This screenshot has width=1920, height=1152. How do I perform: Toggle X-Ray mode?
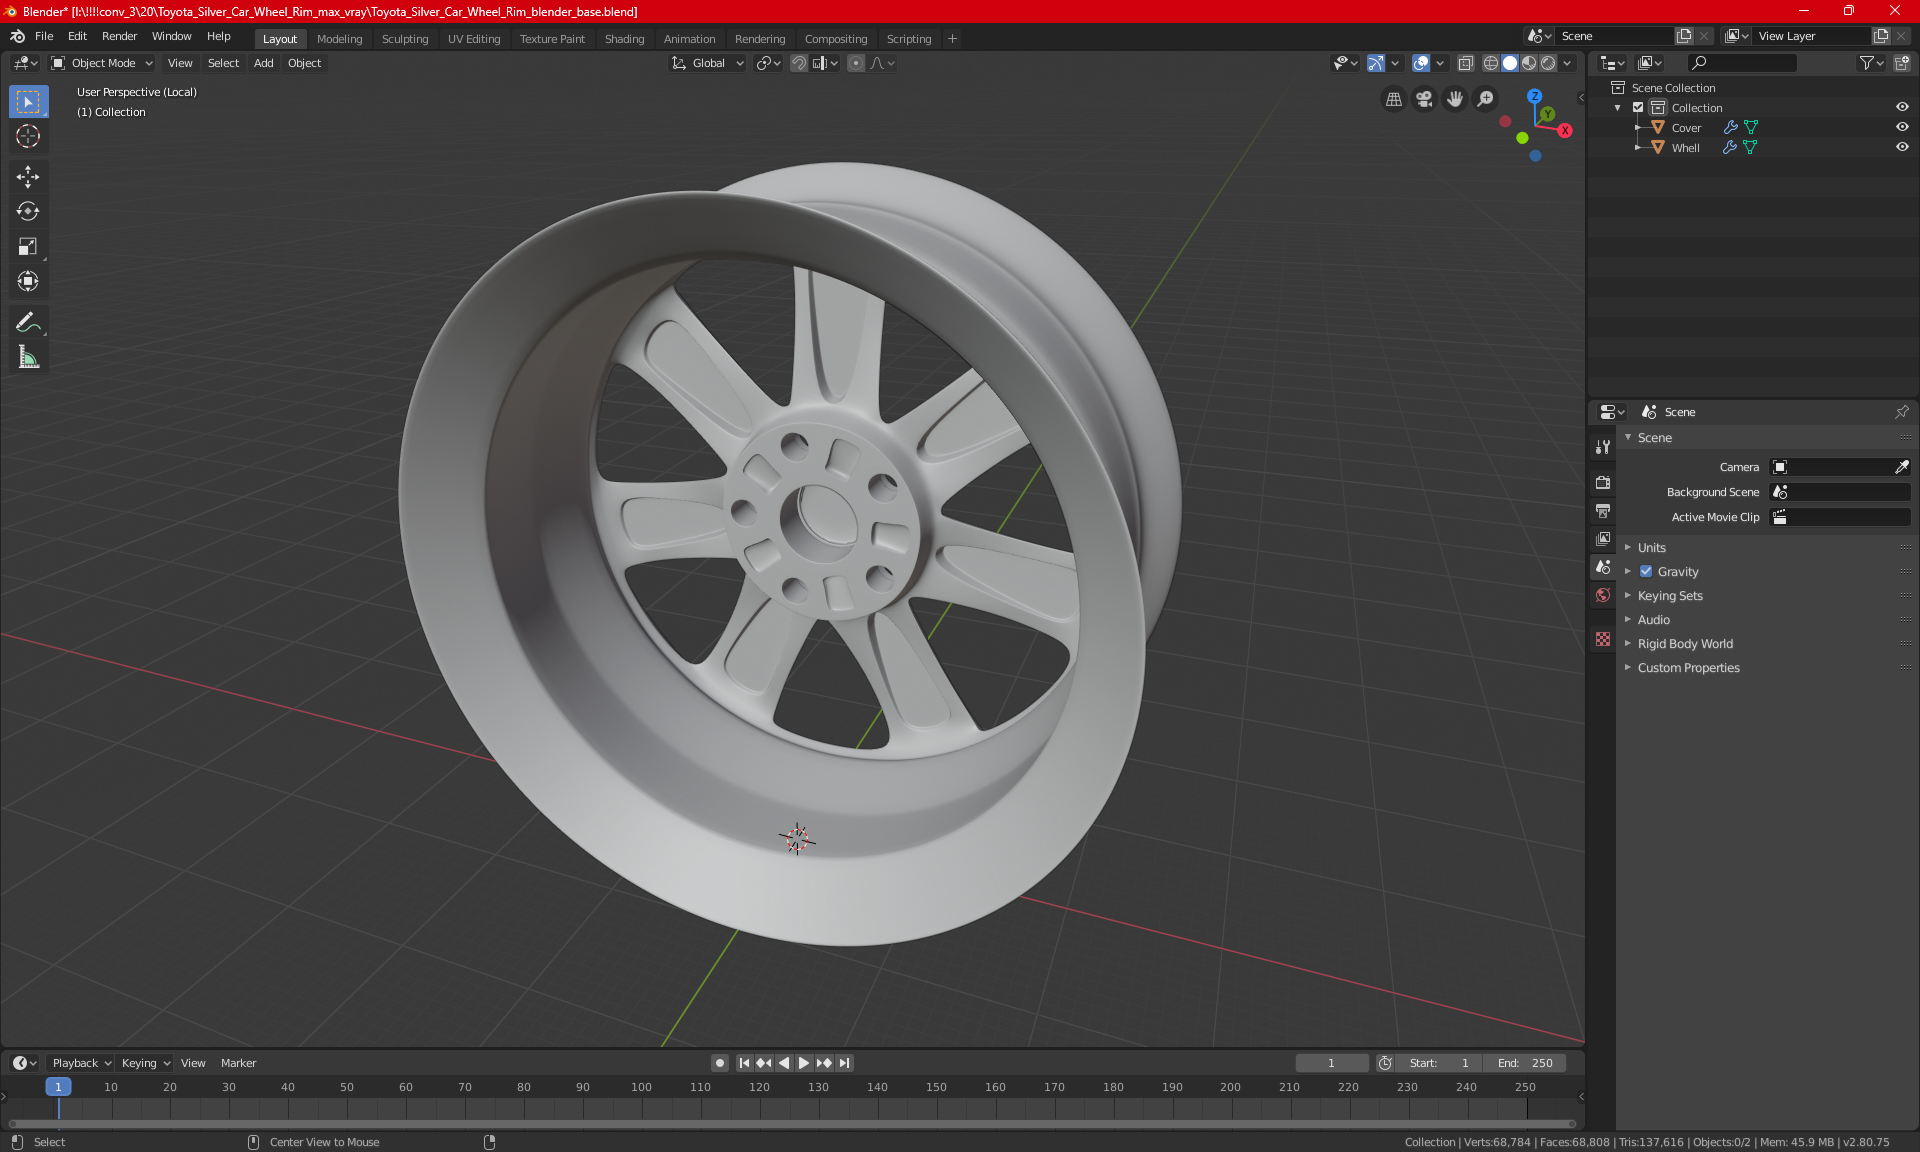[1466, 63]
